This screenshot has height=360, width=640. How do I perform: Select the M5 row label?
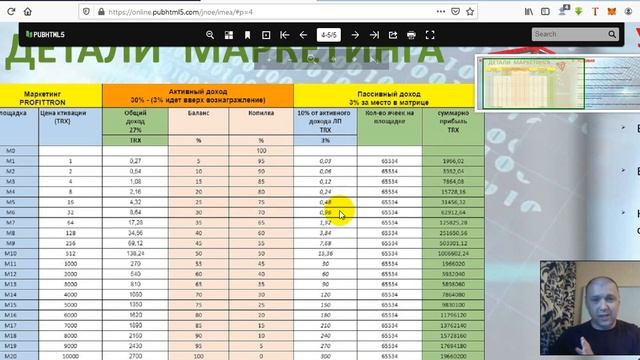[11, 202]
